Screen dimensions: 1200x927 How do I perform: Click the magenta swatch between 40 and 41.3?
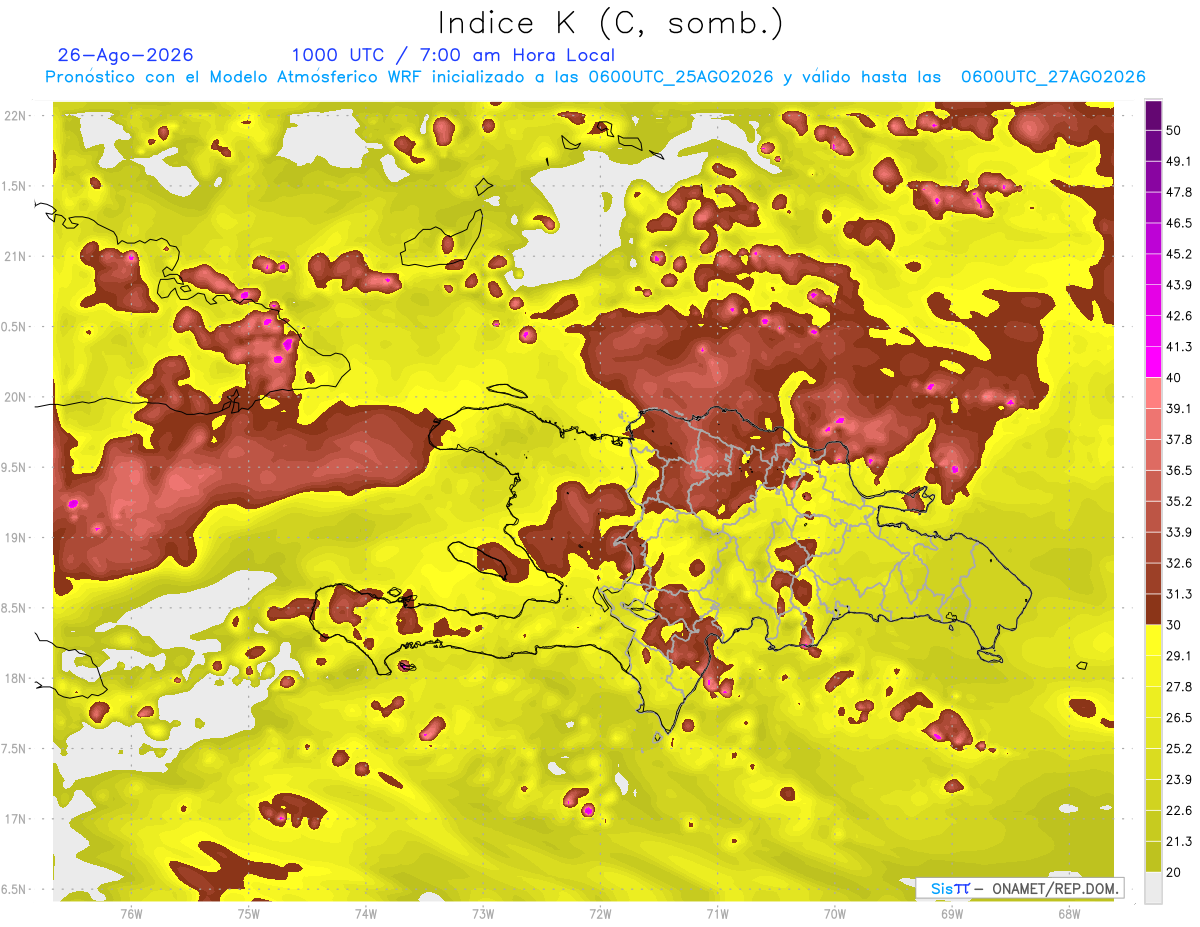tap(1153, 362)
